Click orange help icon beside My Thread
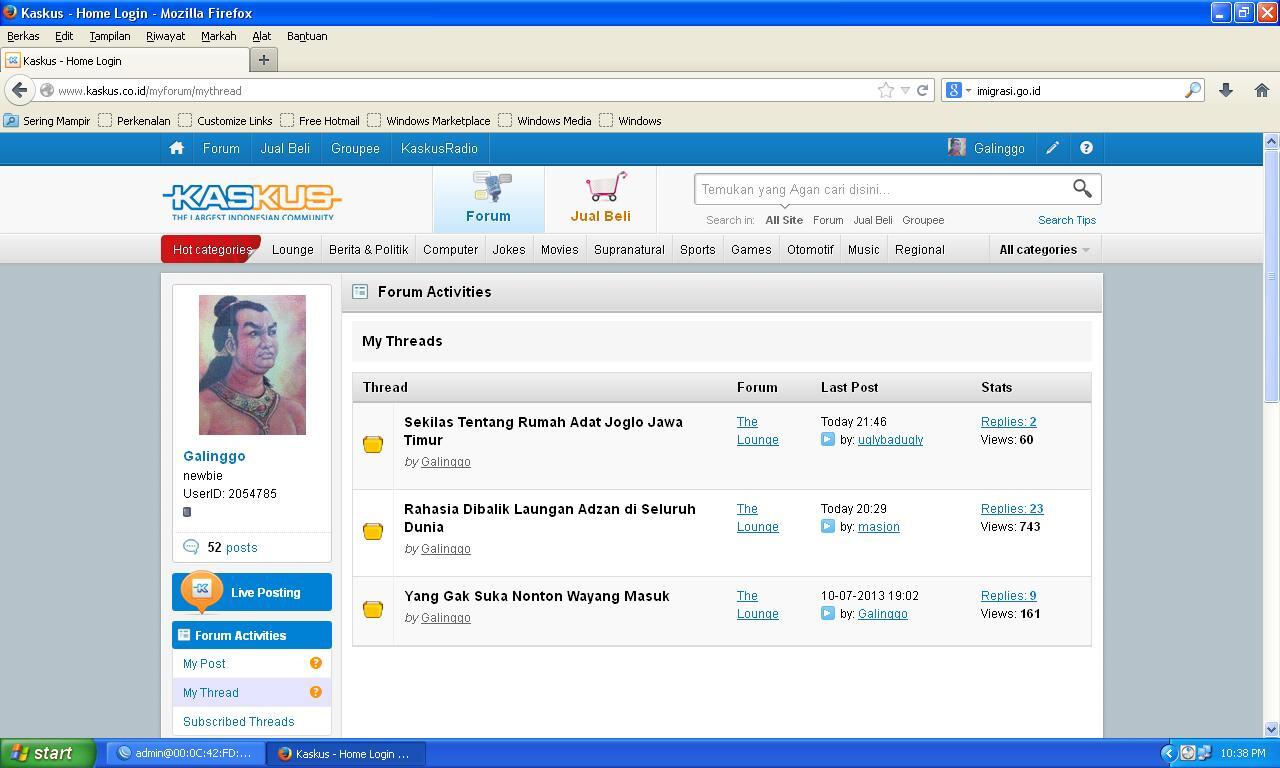1280x768 pixels. tap(316, 692)
